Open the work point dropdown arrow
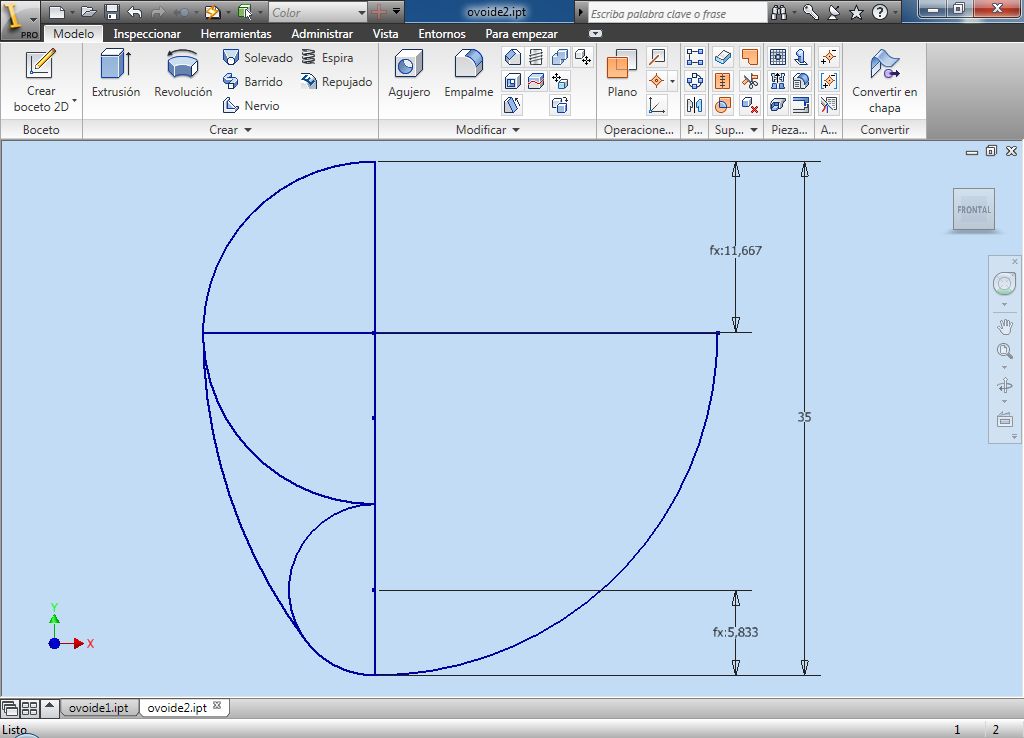This screenshot has height=738, width=1024. pyautogui.click(x=673, y=82)
